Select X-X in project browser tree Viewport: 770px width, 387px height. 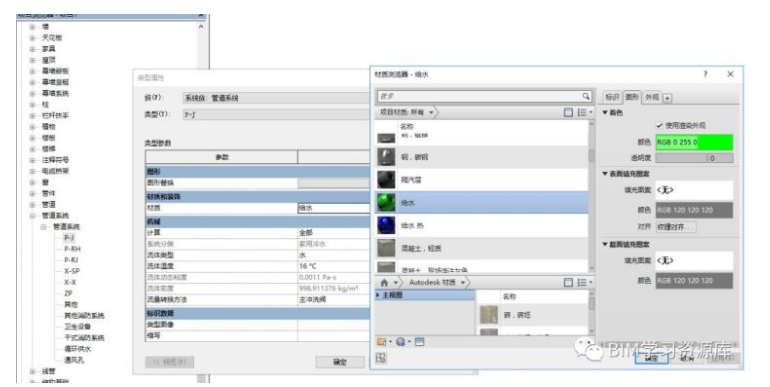[70, 282]
